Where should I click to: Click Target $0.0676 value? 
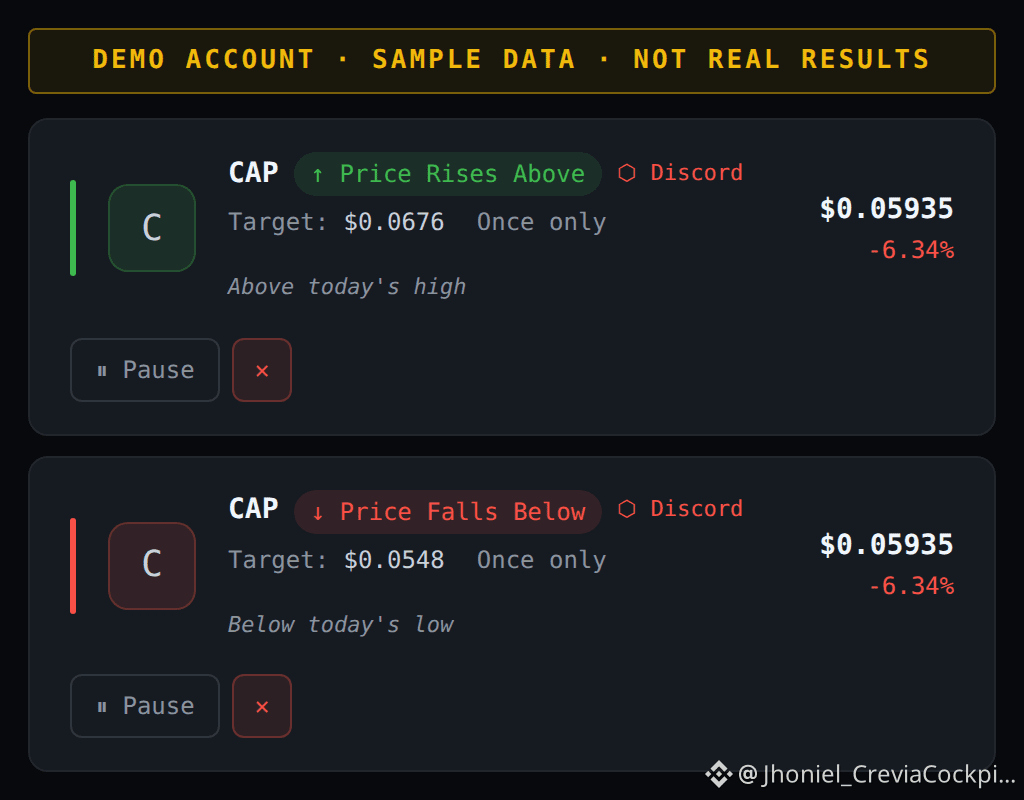pos(394,222)
